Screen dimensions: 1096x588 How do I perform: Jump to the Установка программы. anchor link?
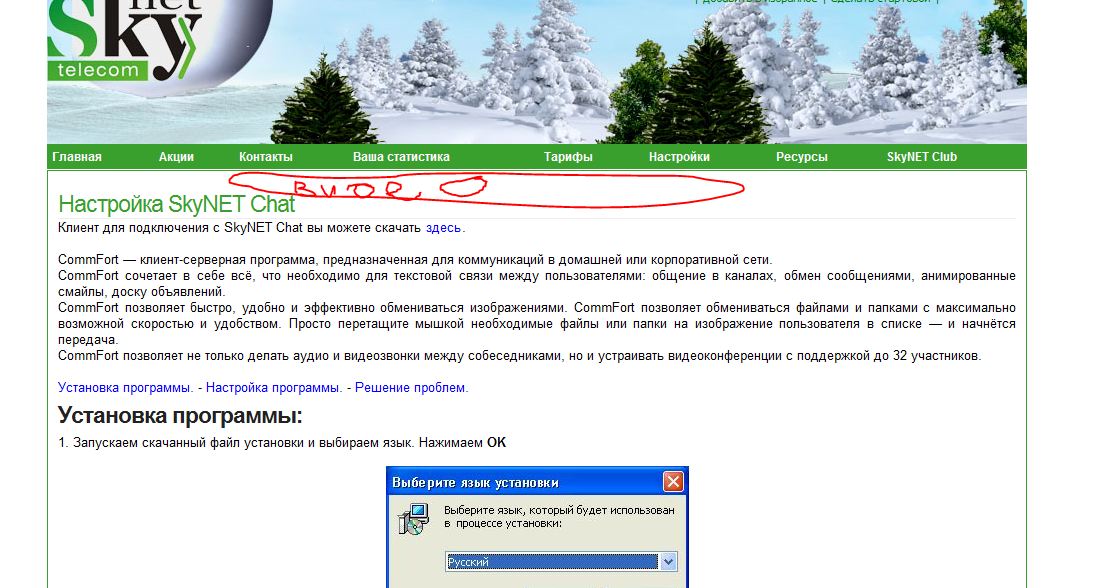click(x=125, y=387)
